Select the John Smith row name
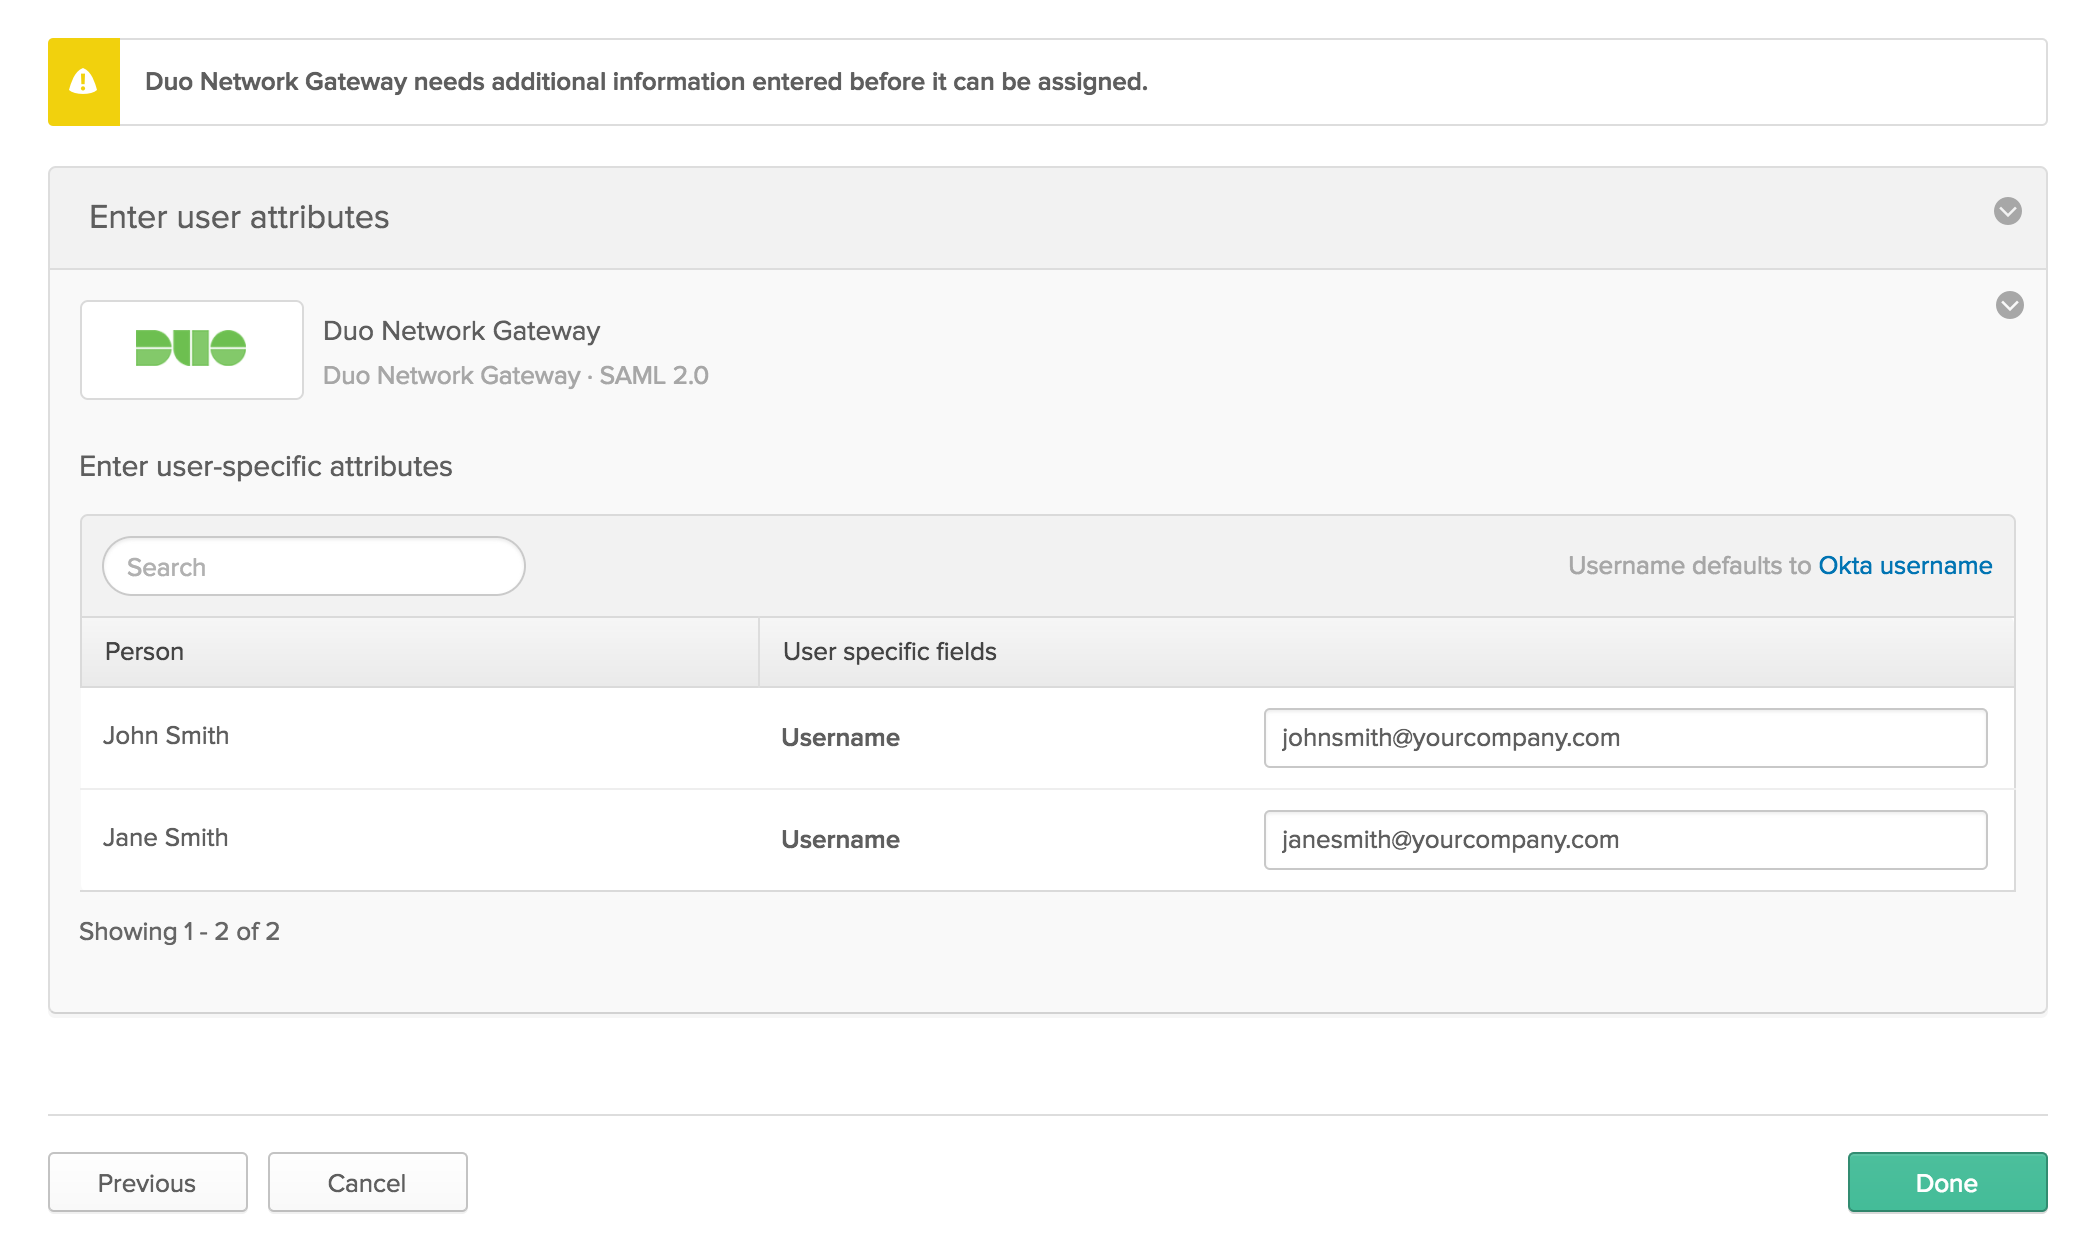Image resolution: width=2100 pixels, height=1240 pixels. 166,736
